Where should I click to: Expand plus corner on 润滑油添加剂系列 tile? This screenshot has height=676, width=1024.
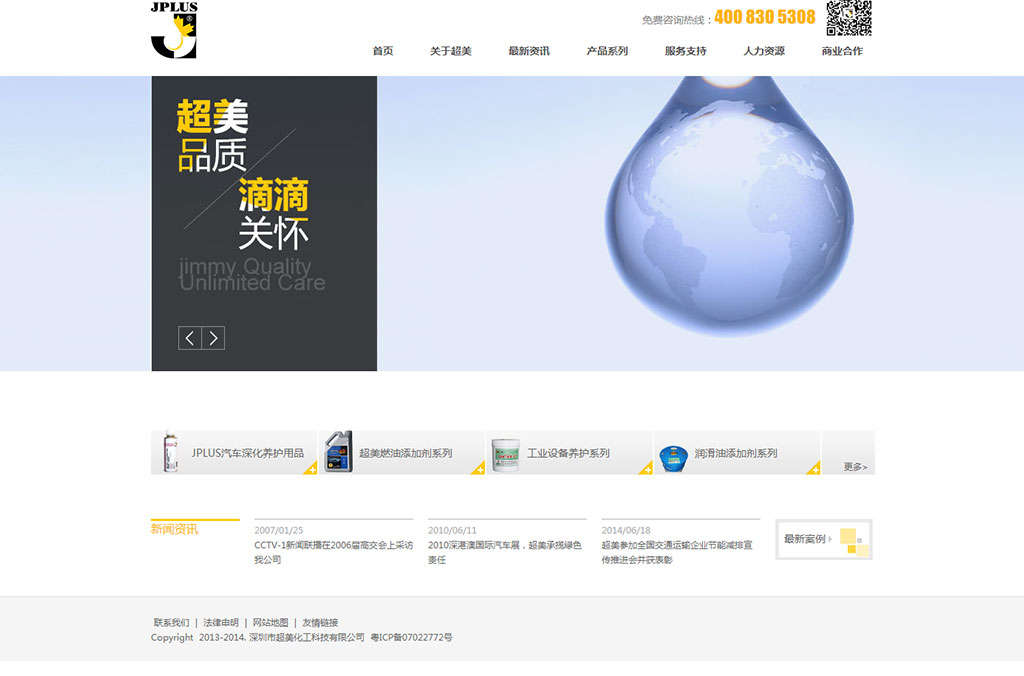point(813,468)
